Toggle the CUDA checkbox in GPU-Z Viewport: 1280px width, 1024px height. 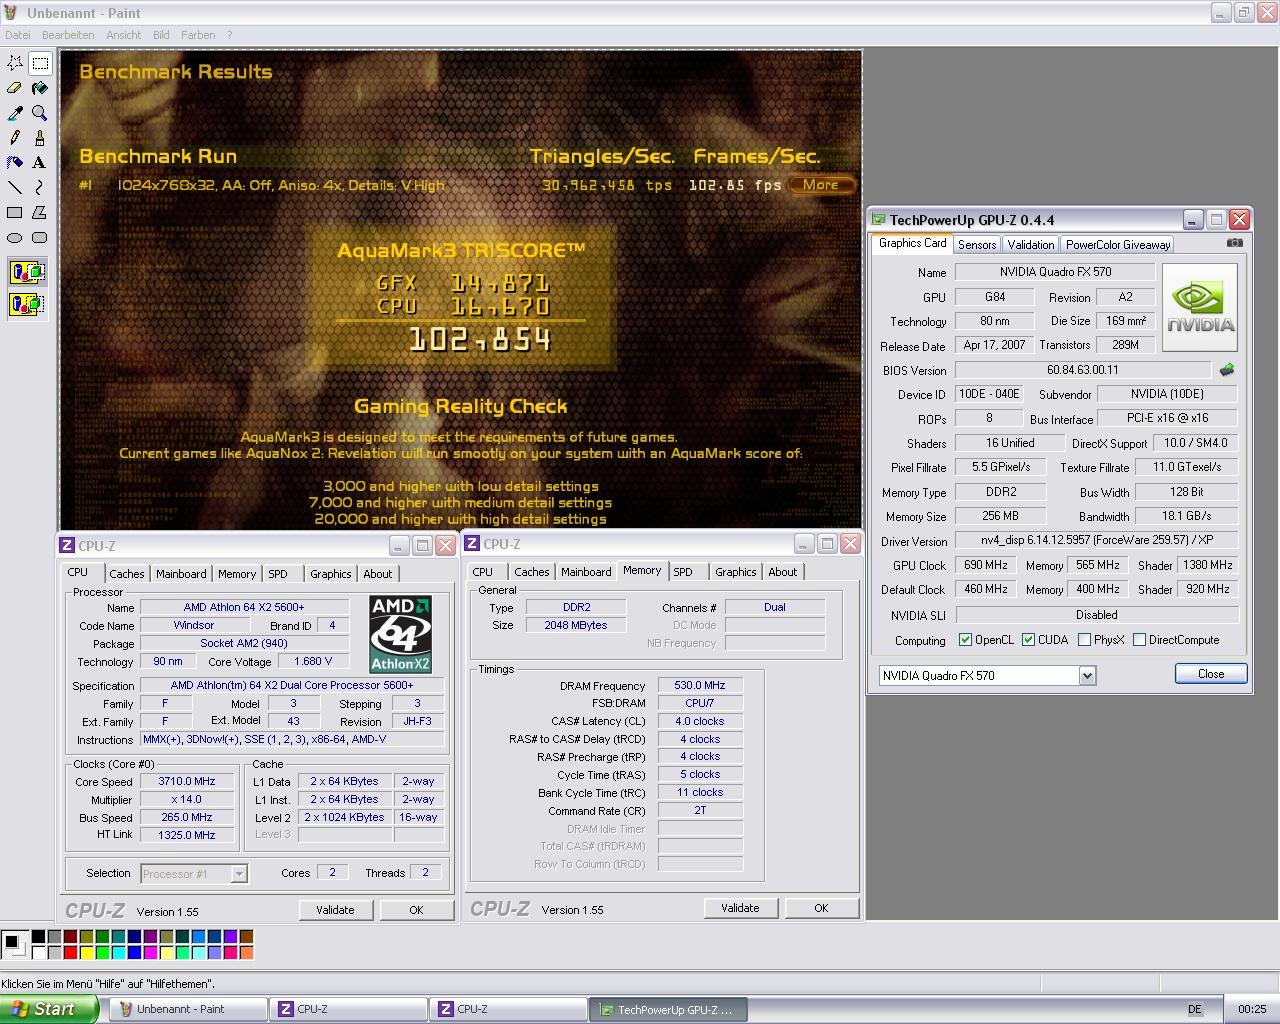coord(1028,640)
